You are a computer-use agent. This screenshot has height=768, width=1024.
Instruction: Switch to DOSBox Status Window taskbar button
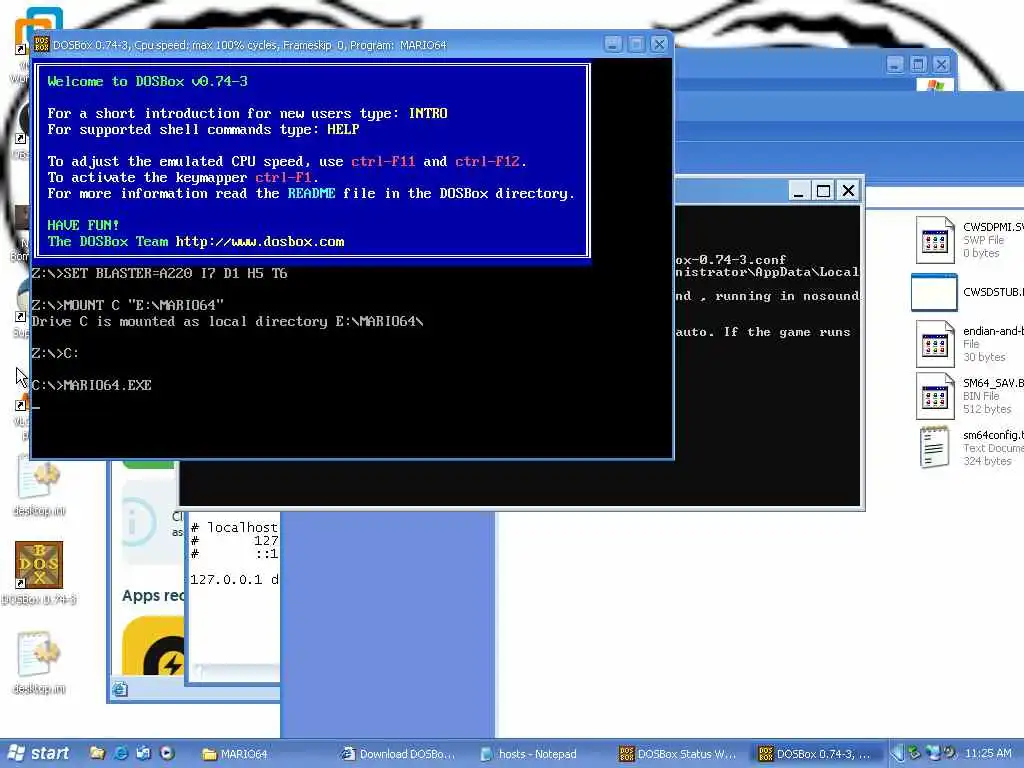click(679, 754)
